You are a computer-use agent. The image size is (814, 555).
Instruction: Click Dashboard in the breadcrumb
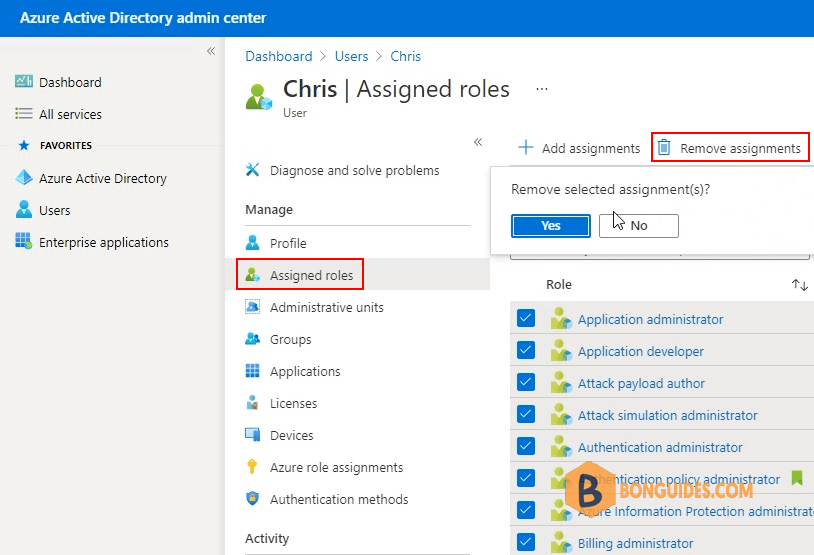tap(279, 56)
